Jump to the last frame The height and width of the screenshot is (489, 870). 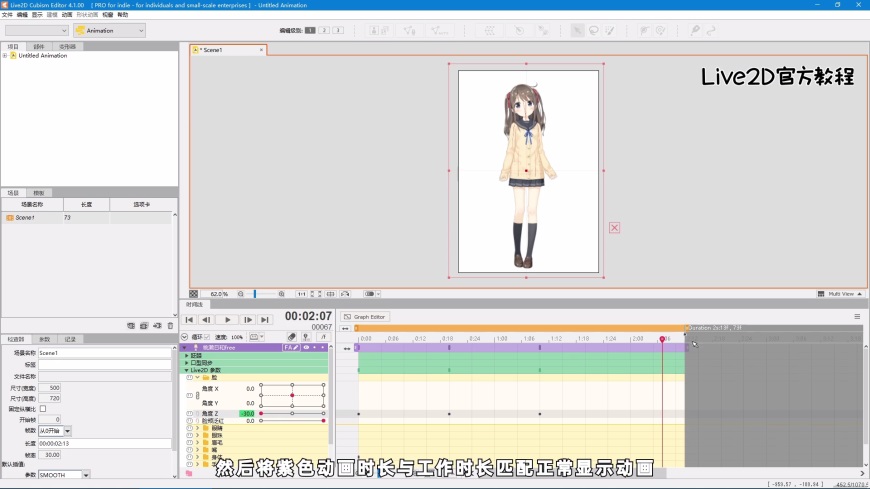pos(265,320)
